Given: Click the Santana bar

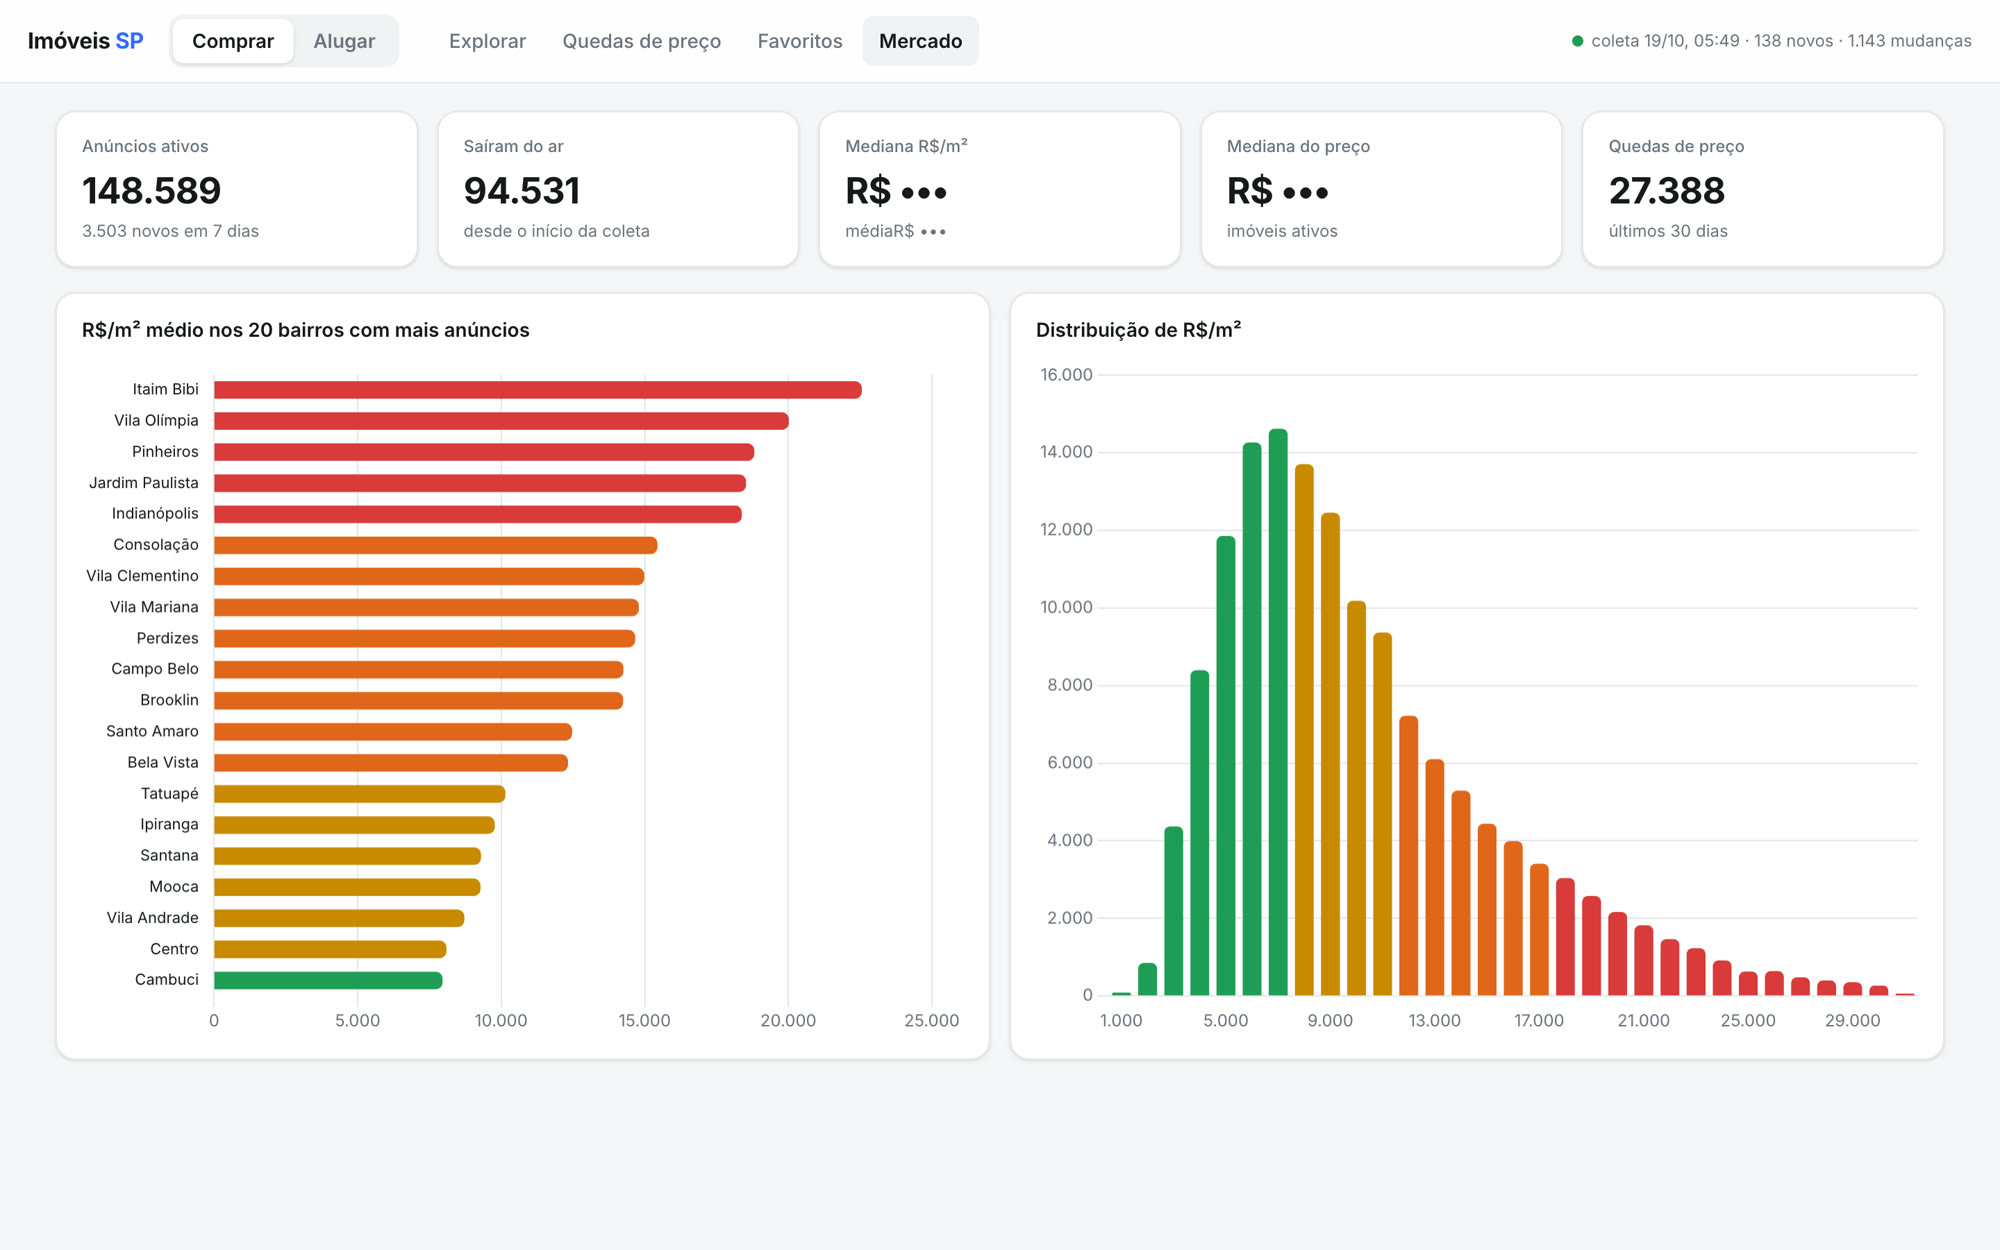Looking at the screenshot, I should pos(347,856).
